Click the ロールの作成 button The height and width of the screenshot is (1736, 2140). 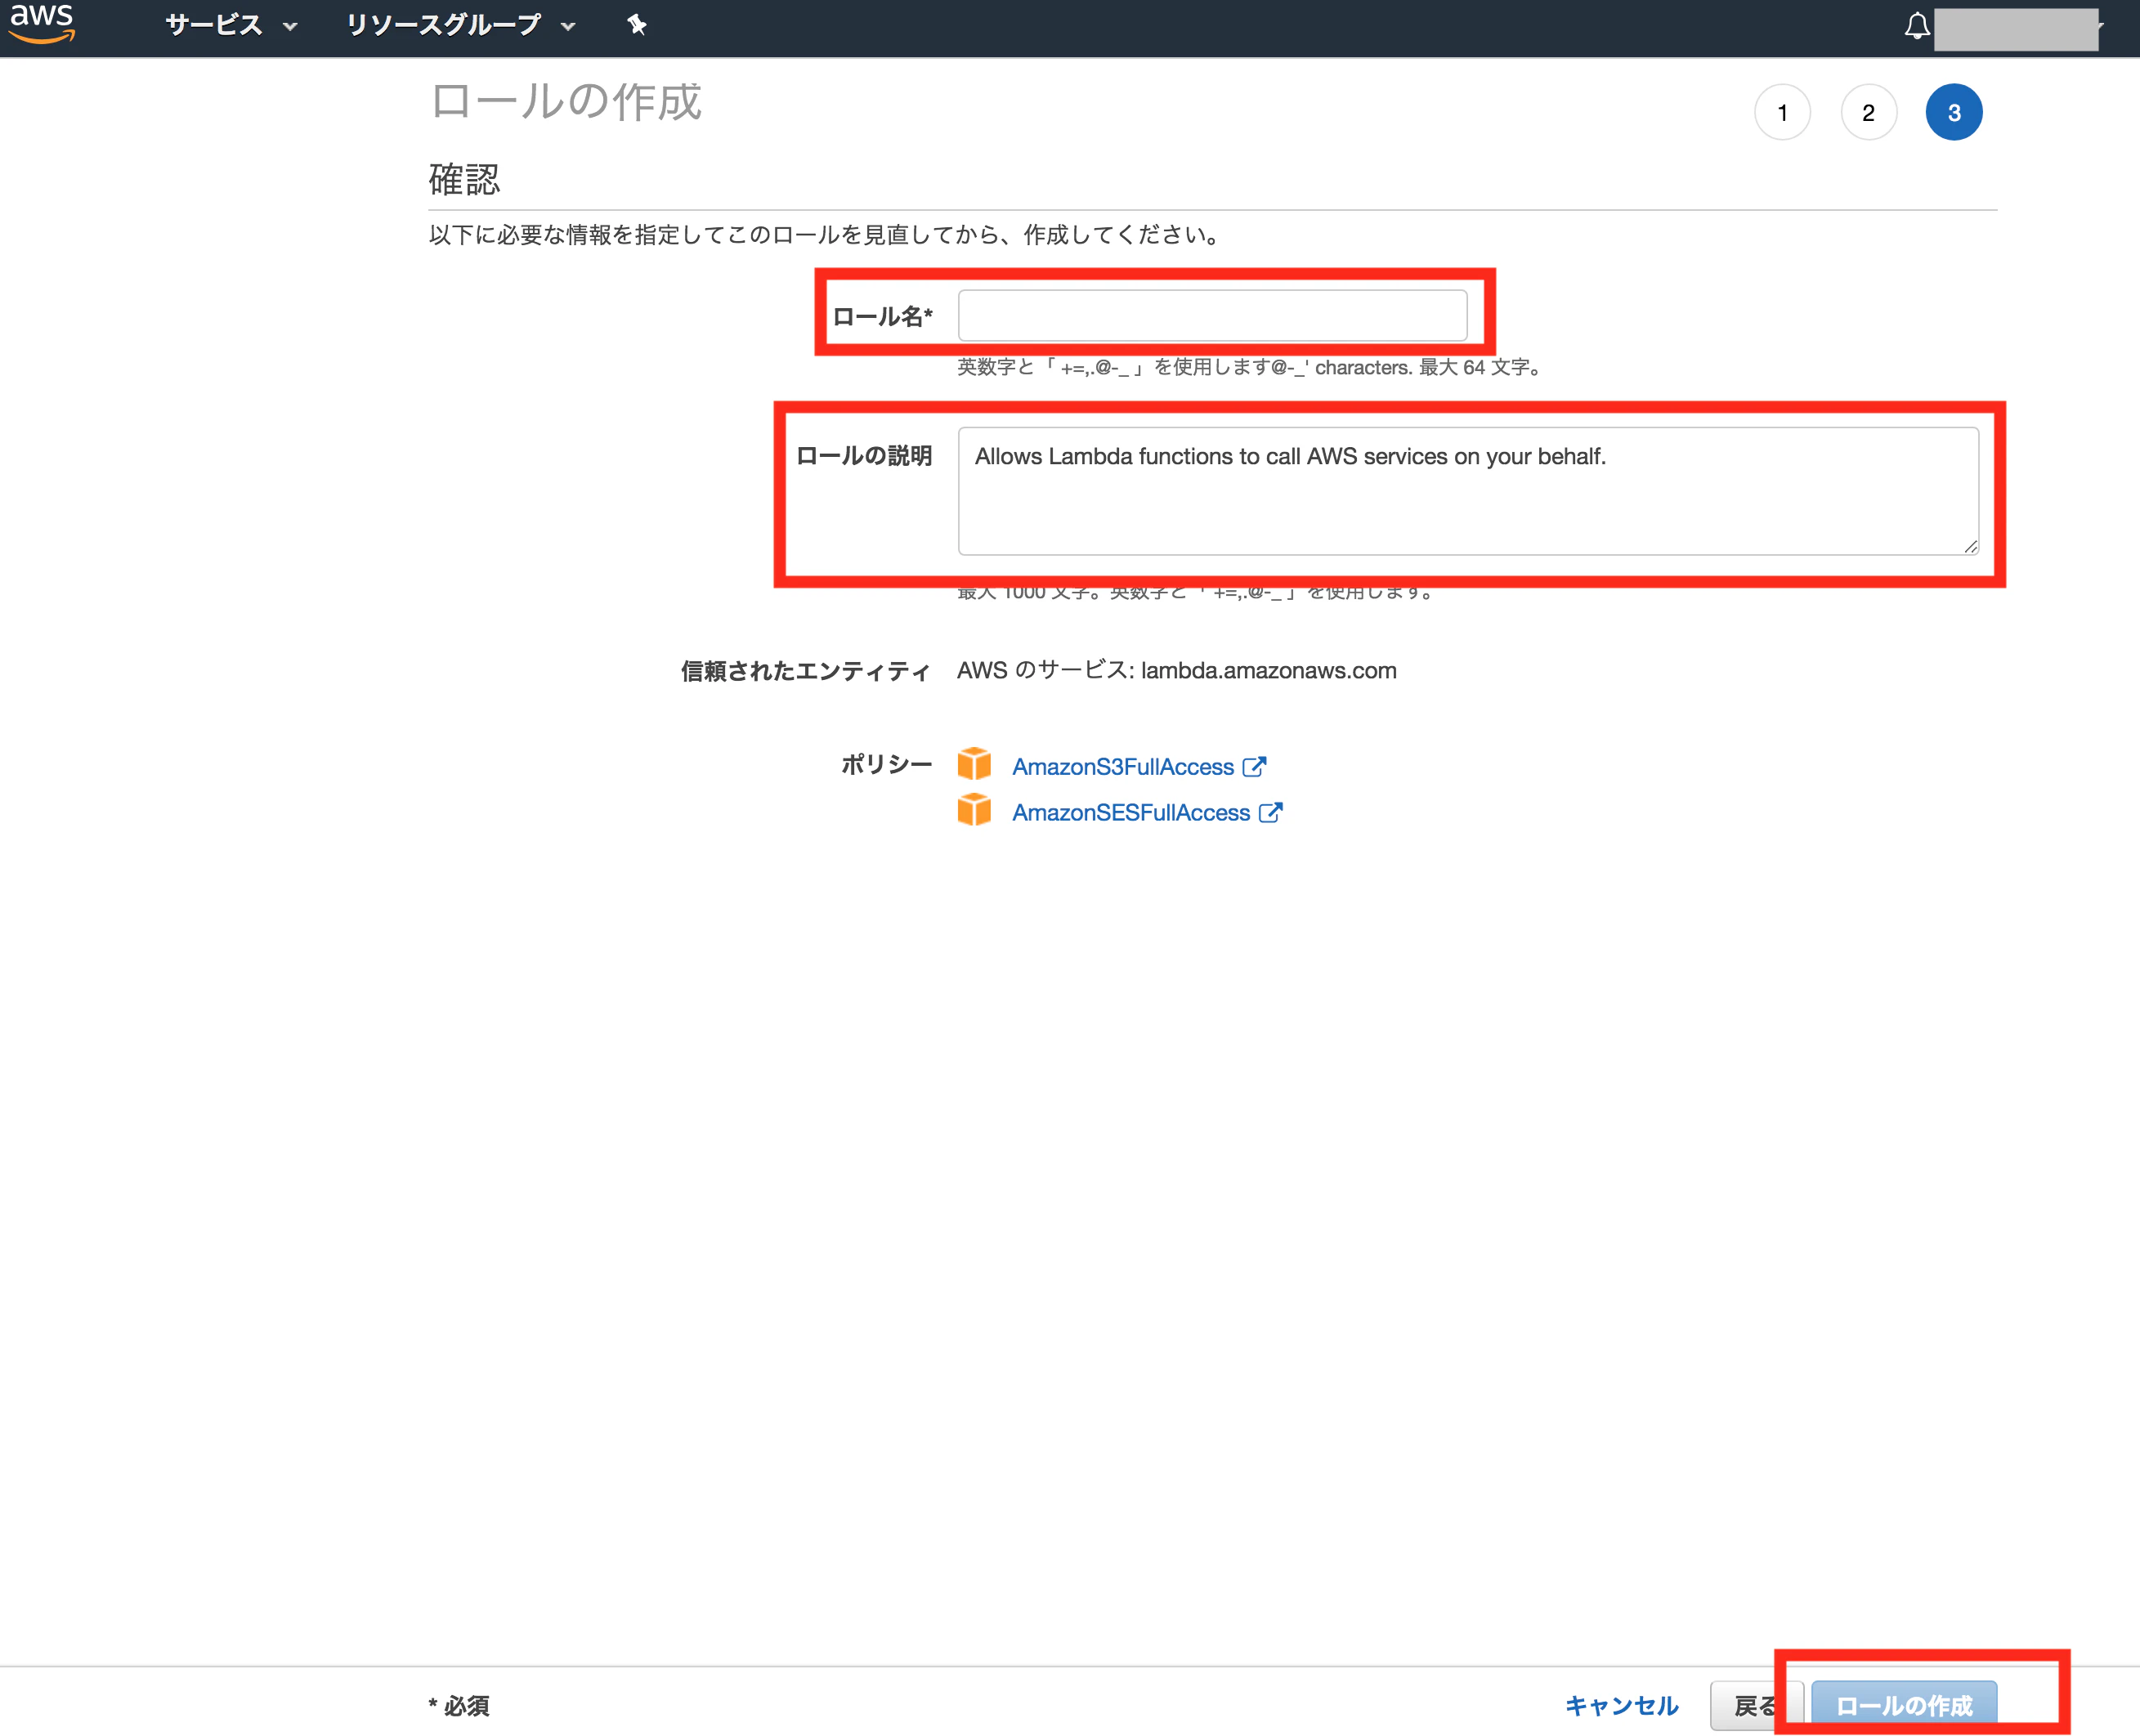(1904, 1706)
